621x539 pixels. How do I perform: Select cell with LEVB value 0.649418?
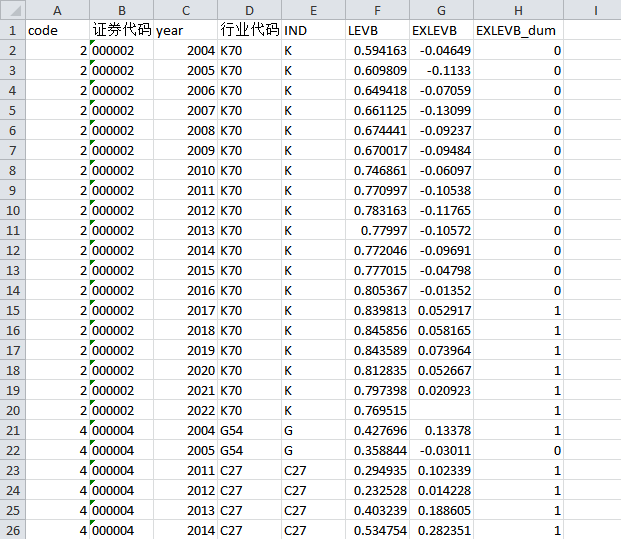click(x=377, y=90)
